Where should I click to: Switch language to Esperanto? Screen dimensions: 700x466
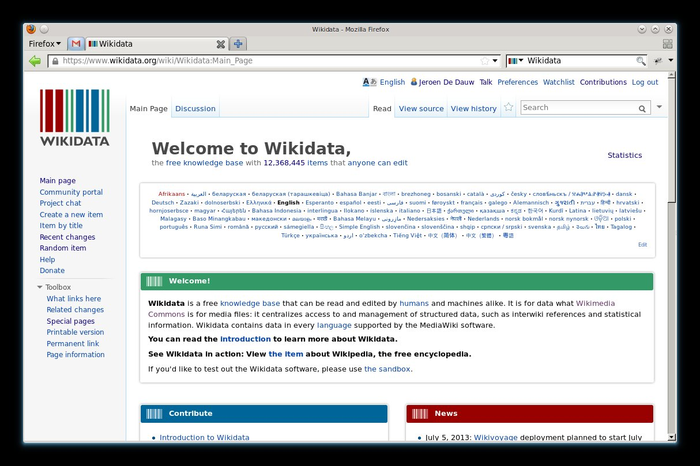point(320,203)
